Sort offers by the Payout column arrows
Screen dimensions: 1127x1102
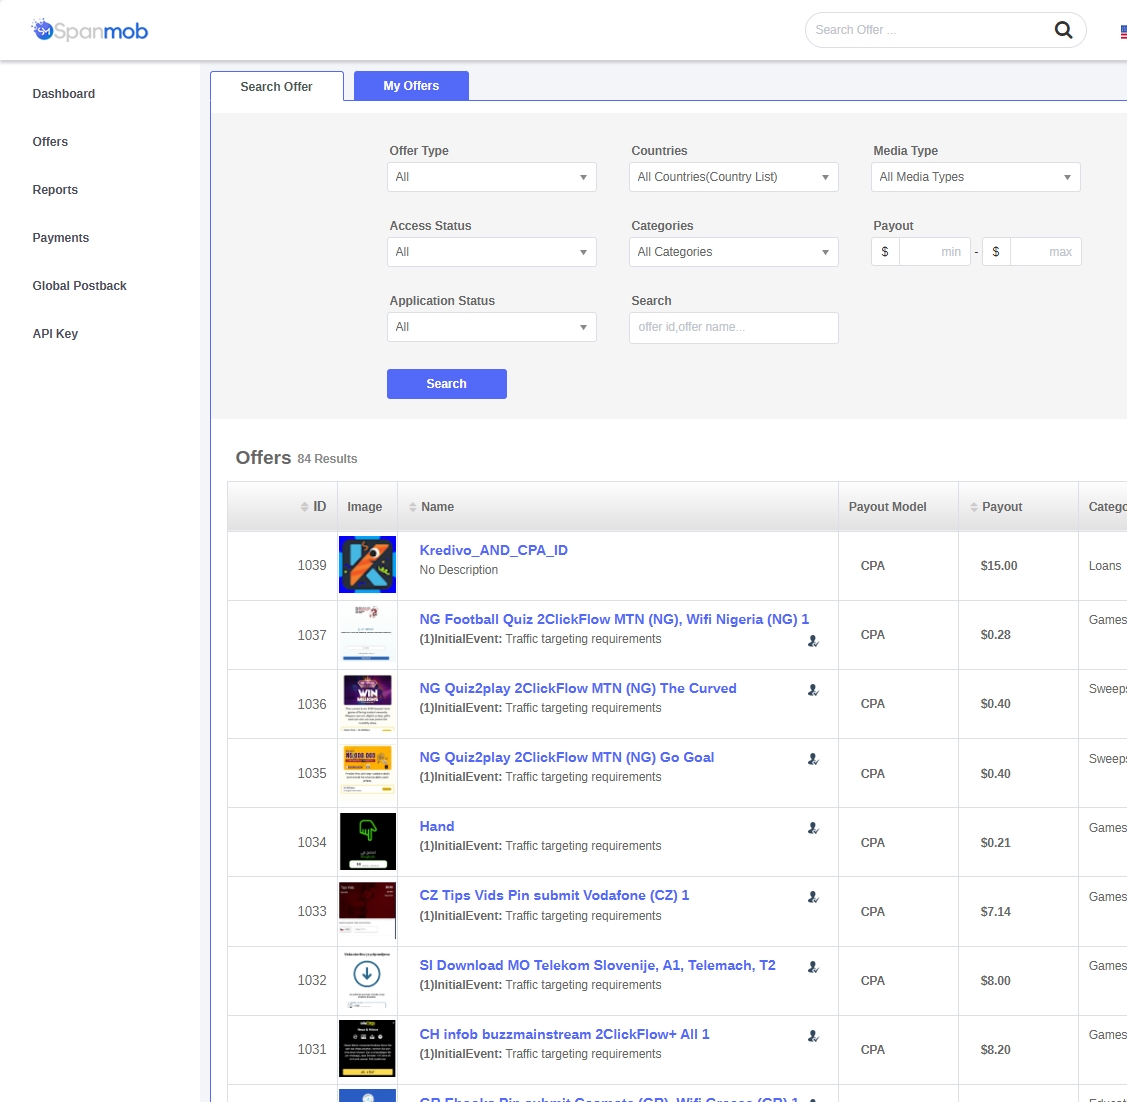tap(974, 507)
